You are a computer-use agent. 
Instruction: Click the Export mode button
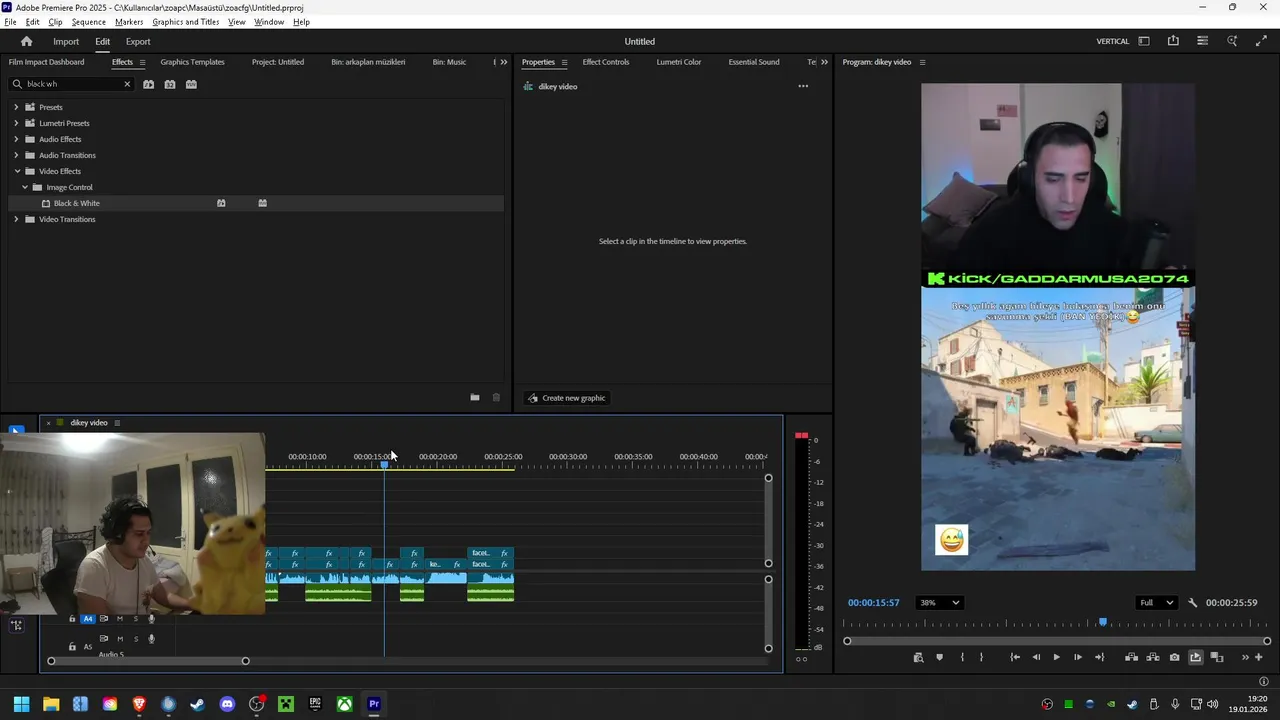click(x=138, y=41)
